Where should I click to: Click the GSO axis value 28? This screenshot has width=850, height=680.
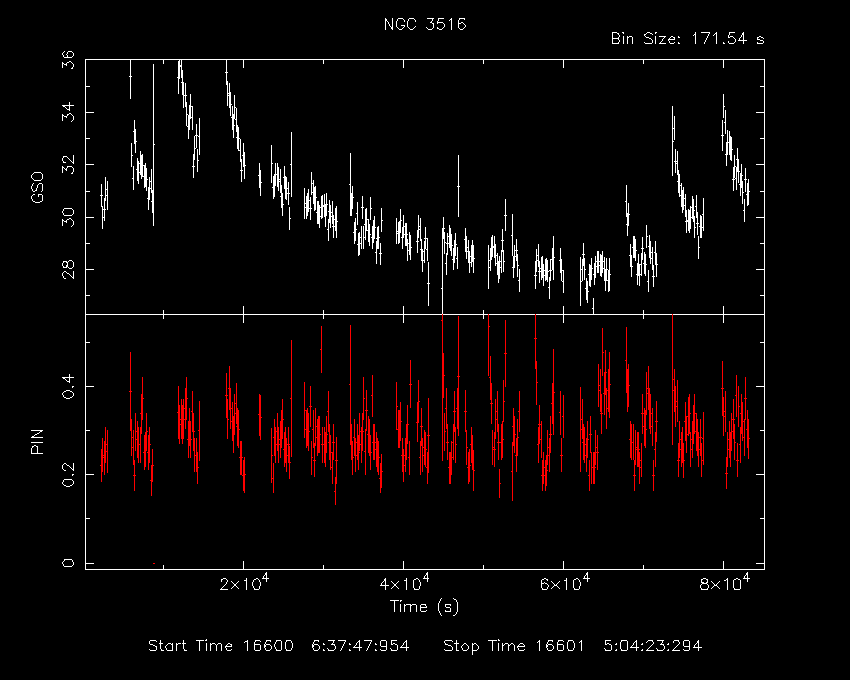[68, 269]
